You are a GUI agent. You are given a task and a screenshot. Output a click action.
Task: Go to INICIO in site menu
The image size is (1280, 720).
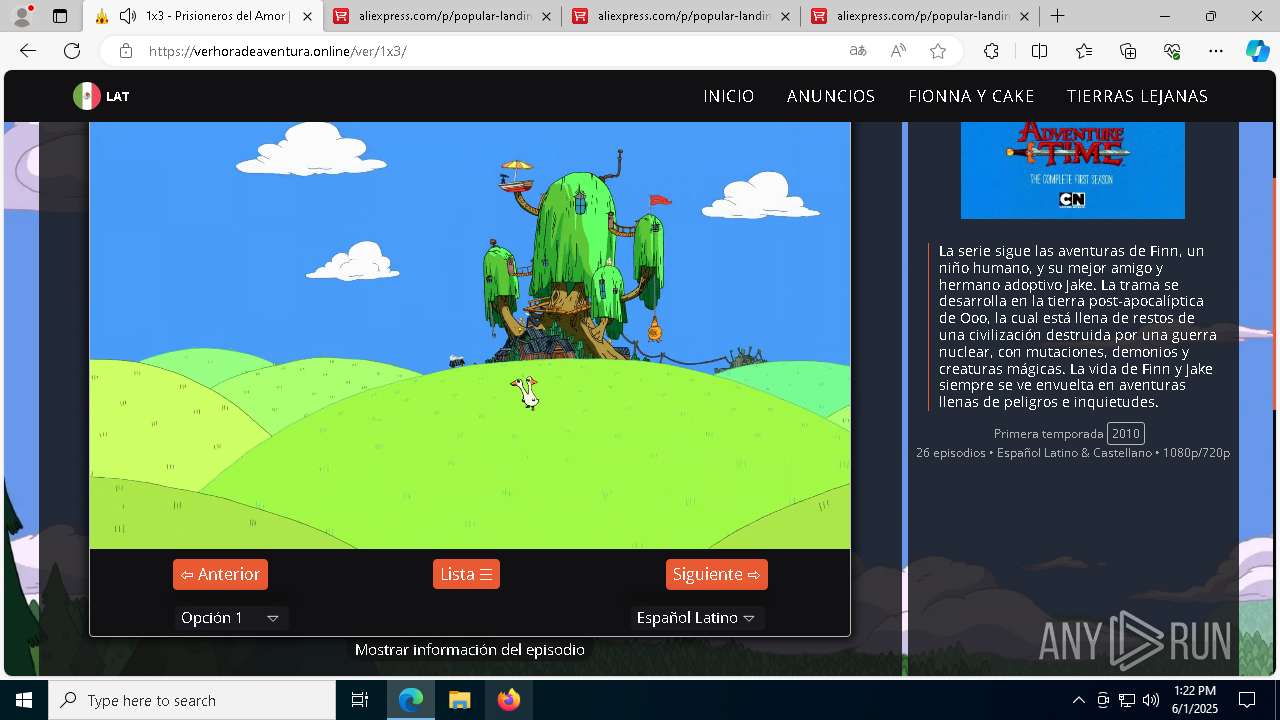click(x=729, y=96)
